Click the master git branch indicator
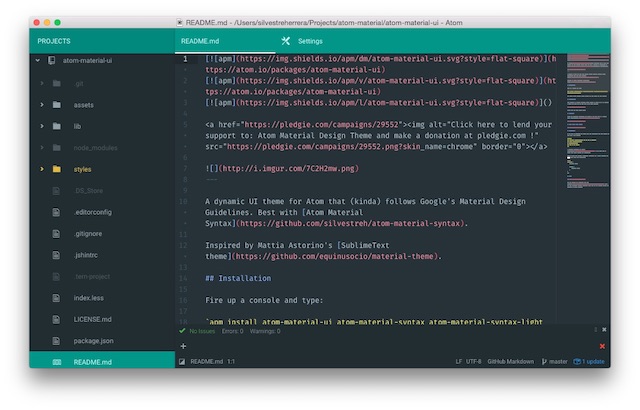The width and height of the screenshot is (640, 410). click(x=554, y=361)
